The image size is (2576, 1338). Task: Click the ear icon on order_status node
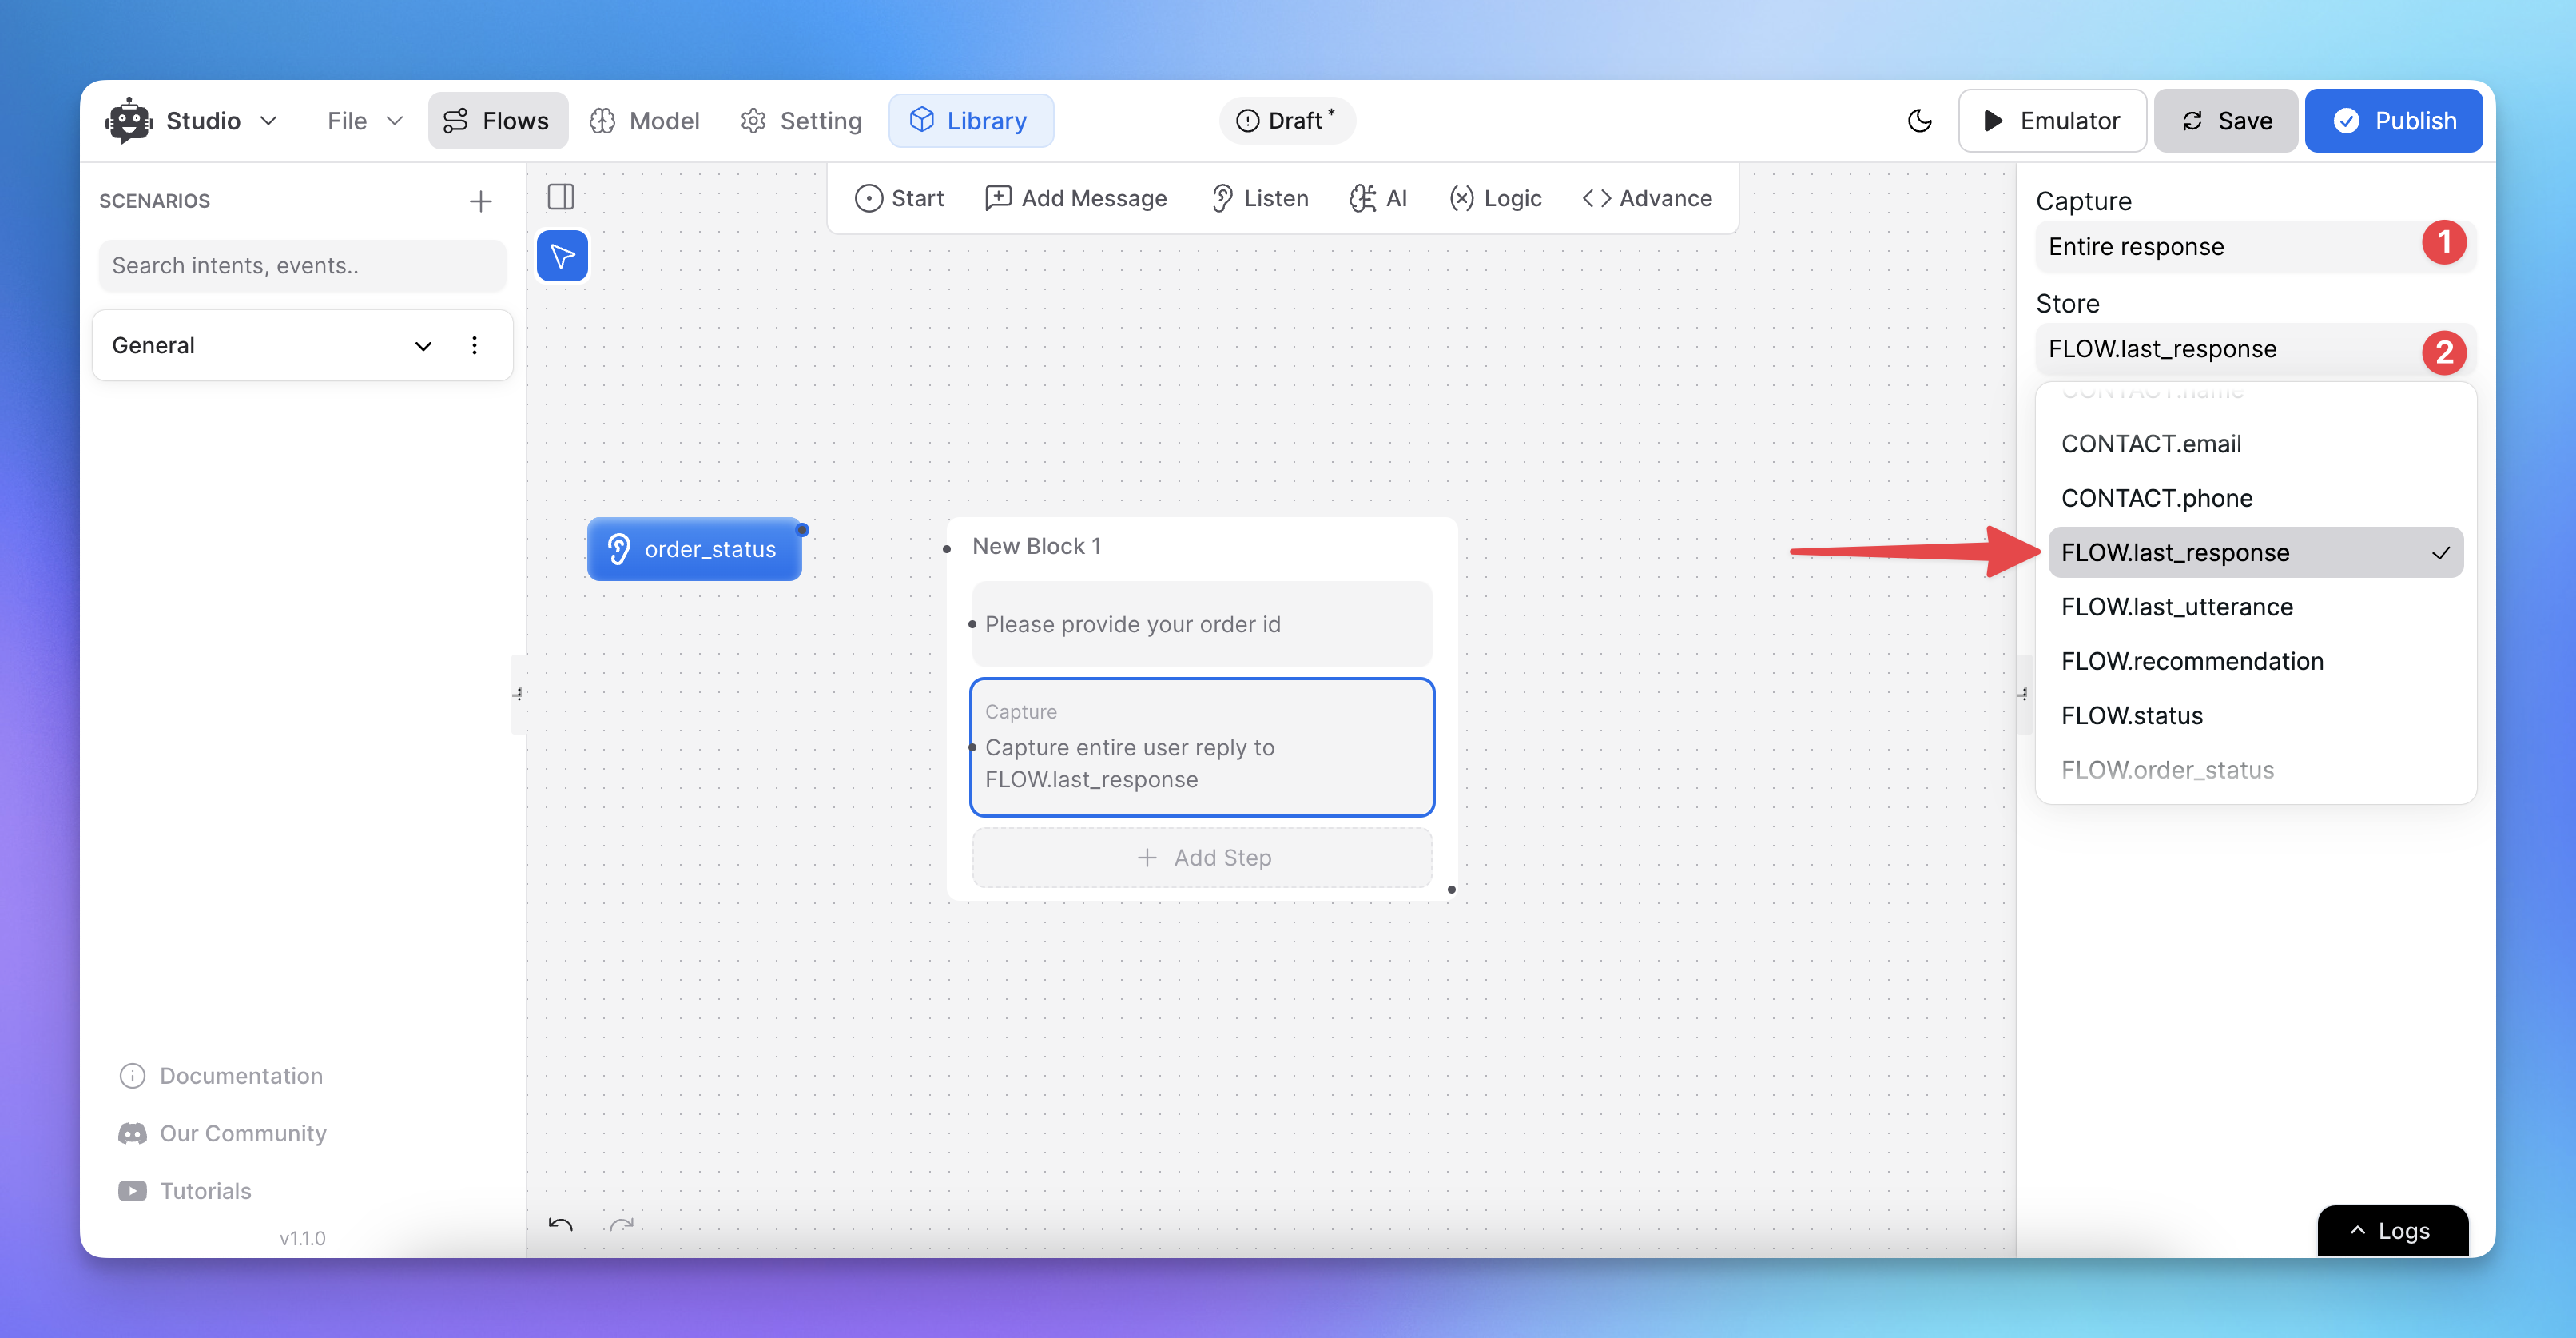(619, 549)
